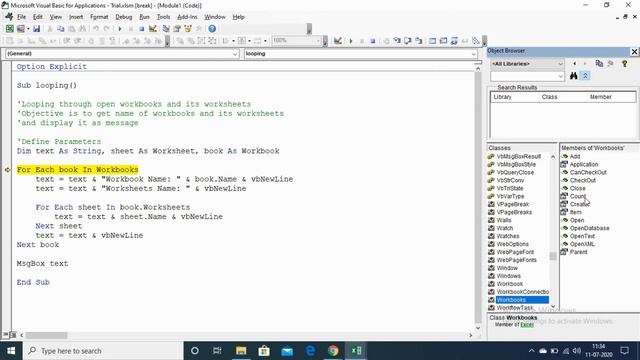
Task: Select the Workbook class in Classes list
Action: pos(509,284)
